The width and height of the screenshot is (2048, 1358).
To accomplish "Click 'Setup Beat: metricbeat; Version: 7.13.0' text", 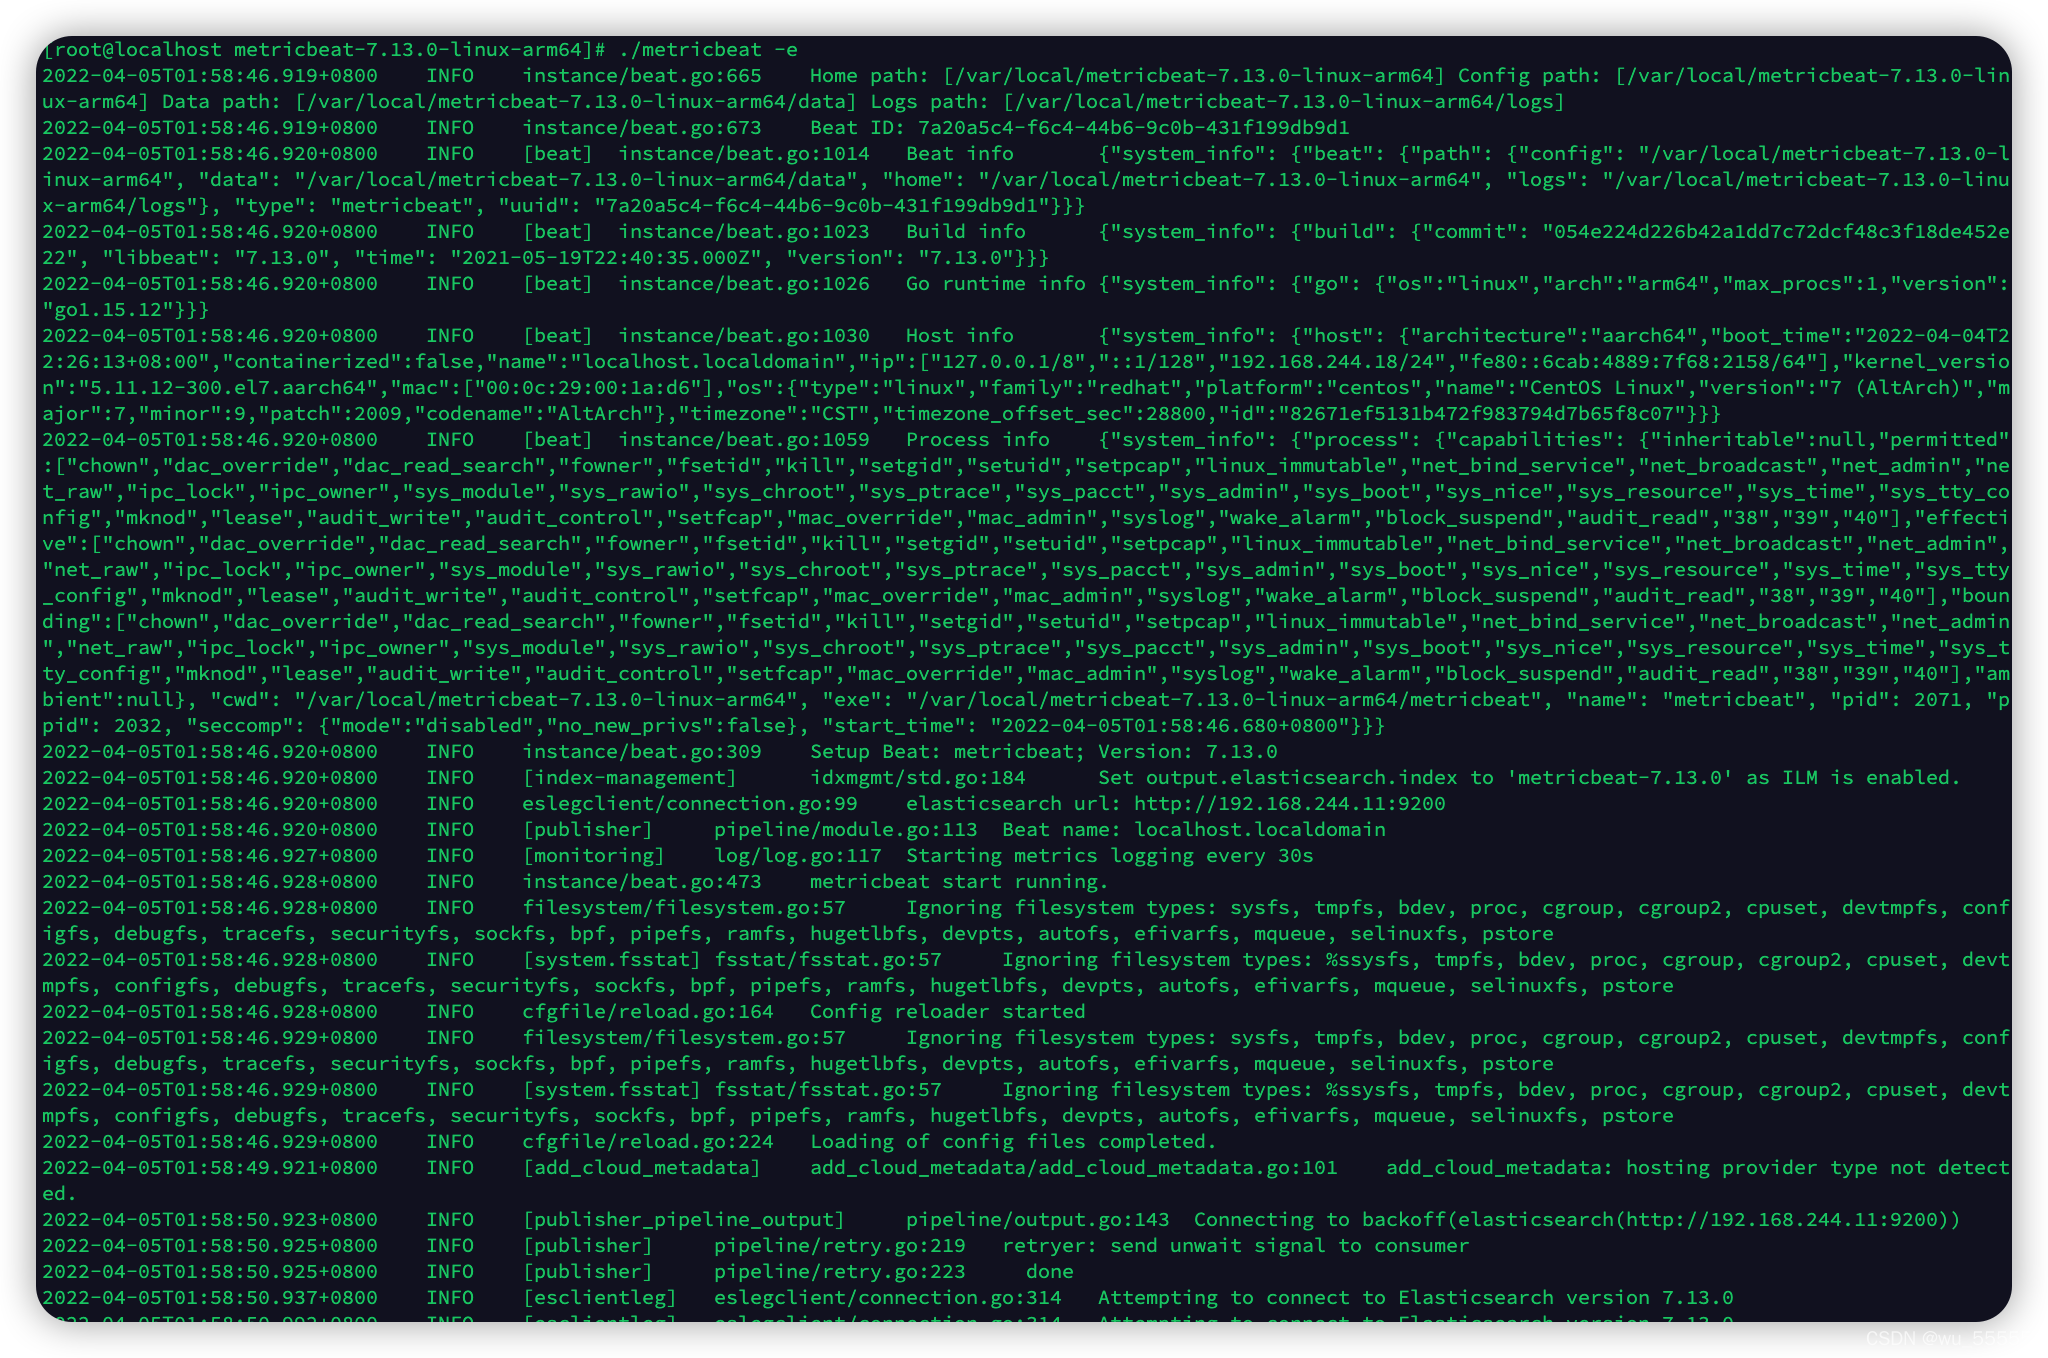I will pos(1043,752).
